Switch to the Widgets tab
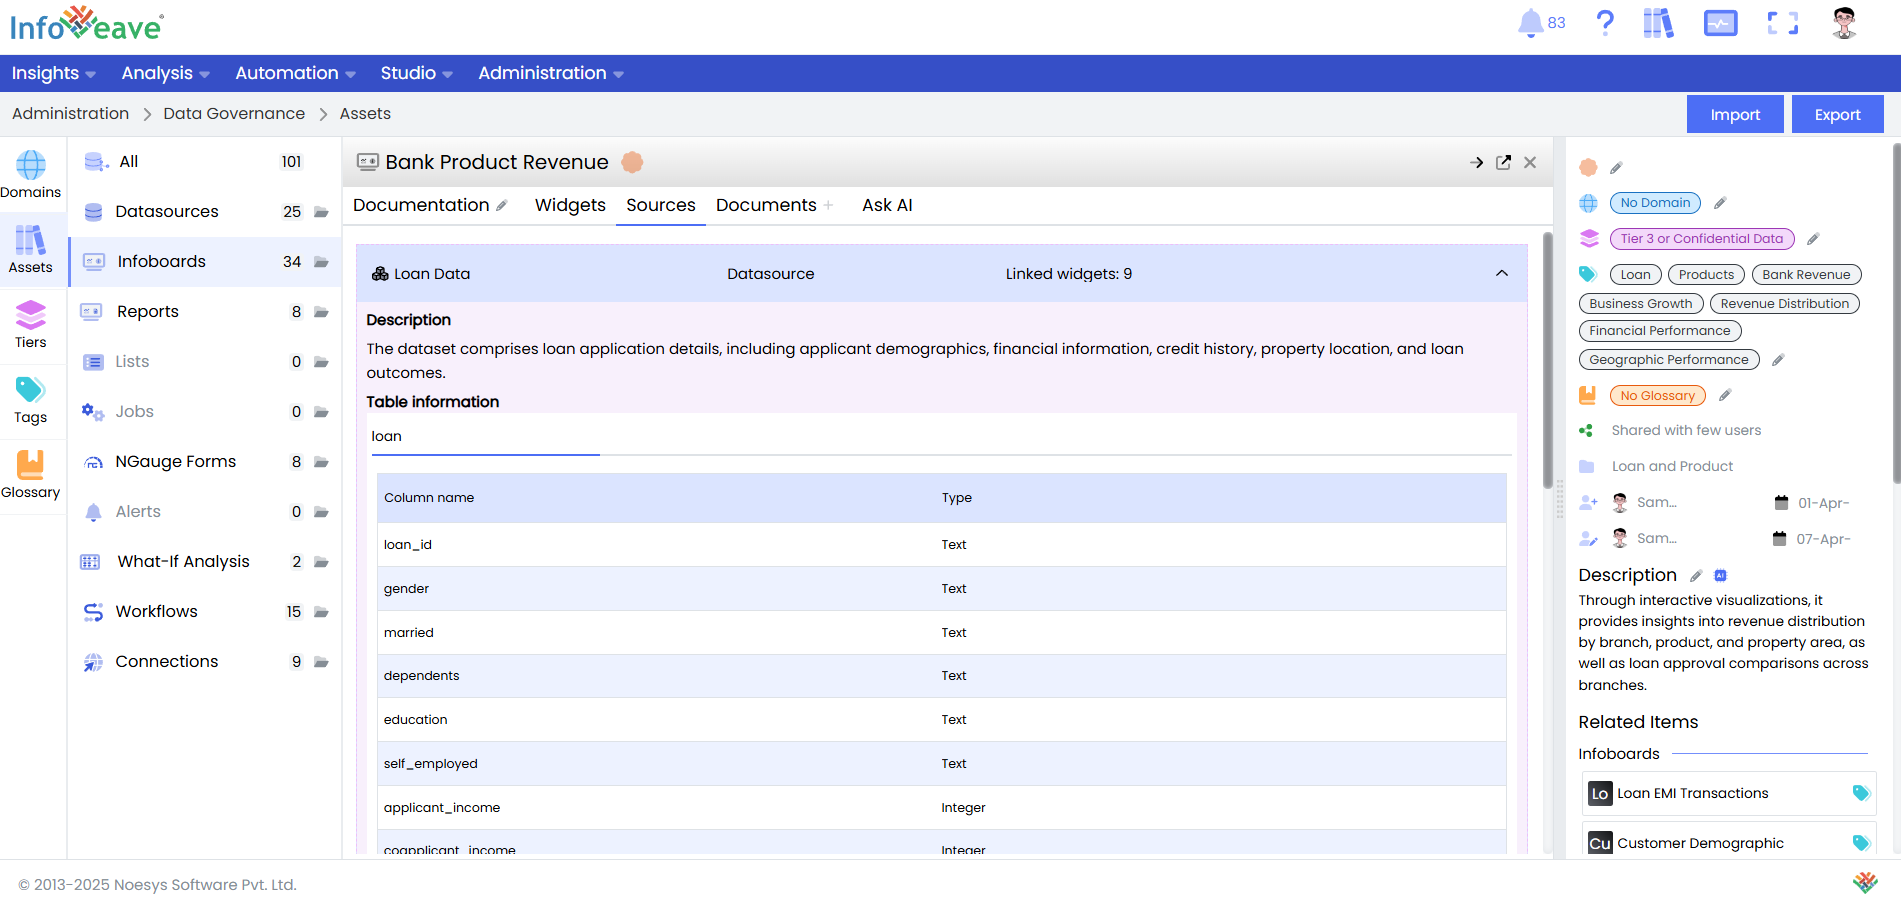The width and height of the screenshot is (1901, 908). tap(570, 205)
